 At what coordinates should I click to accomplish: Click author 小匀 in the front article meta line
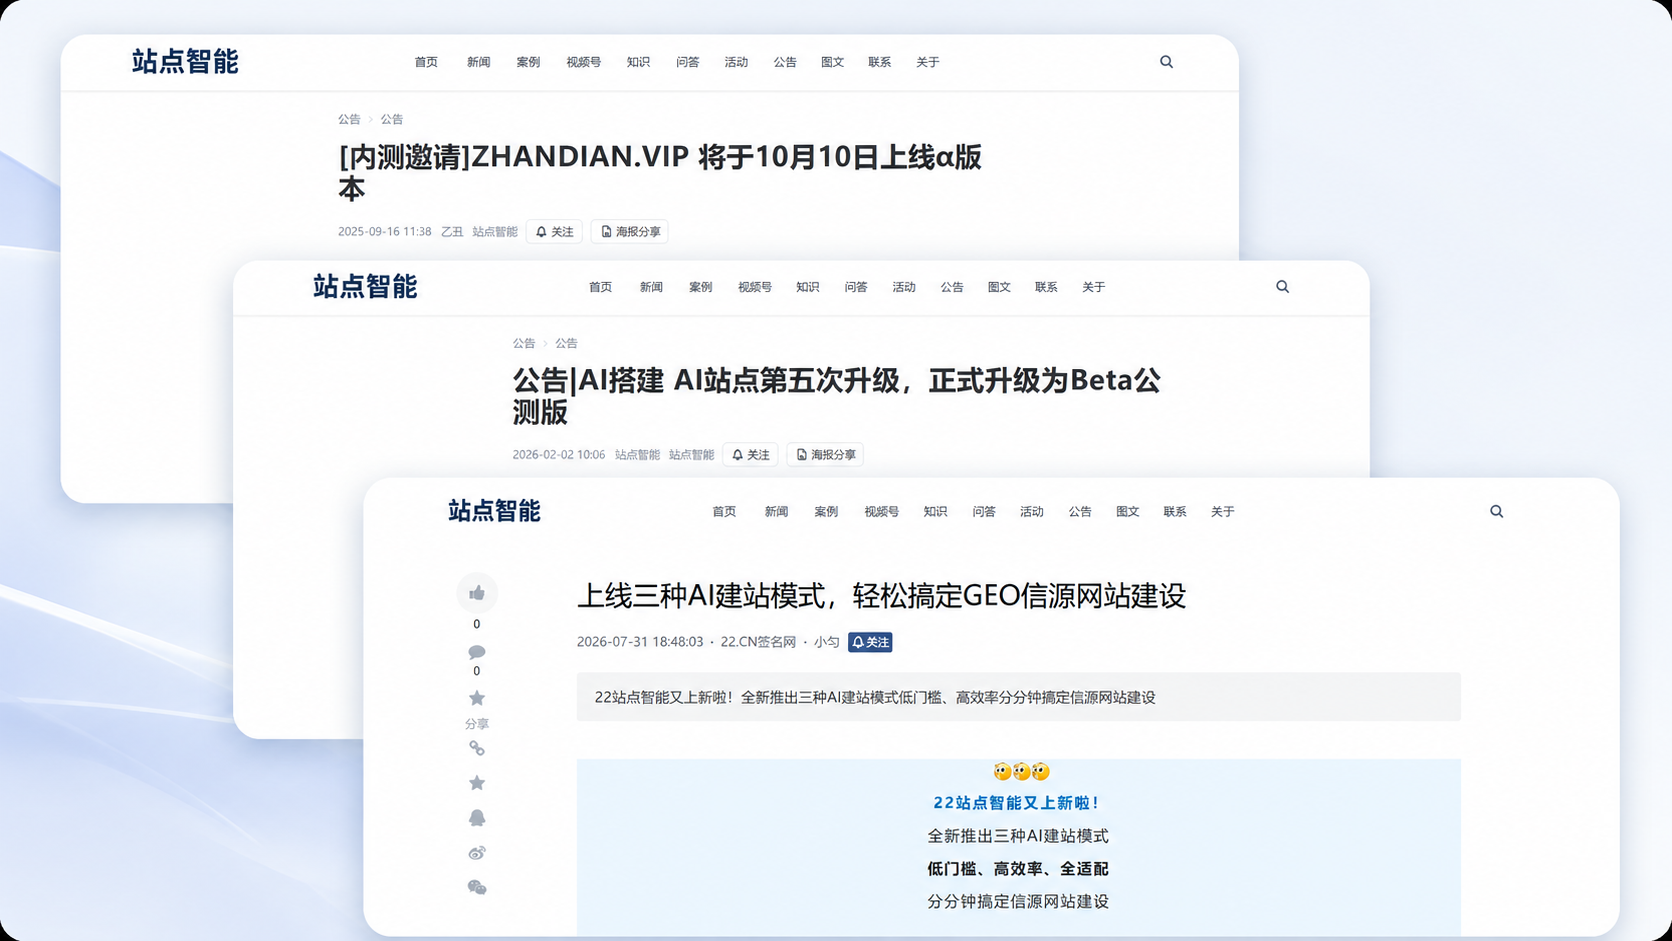click(x=826, y=642)
